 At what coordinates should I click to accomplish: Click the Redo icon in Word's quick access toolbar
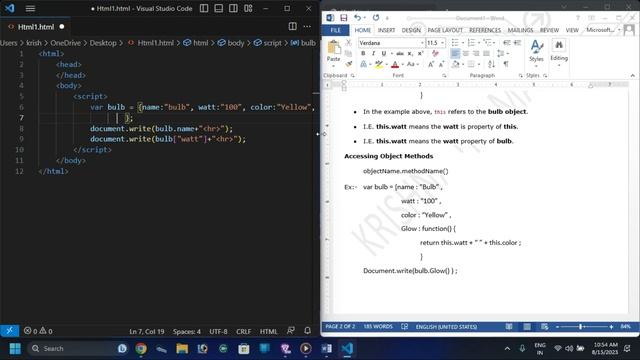click(x=376, y=18)
